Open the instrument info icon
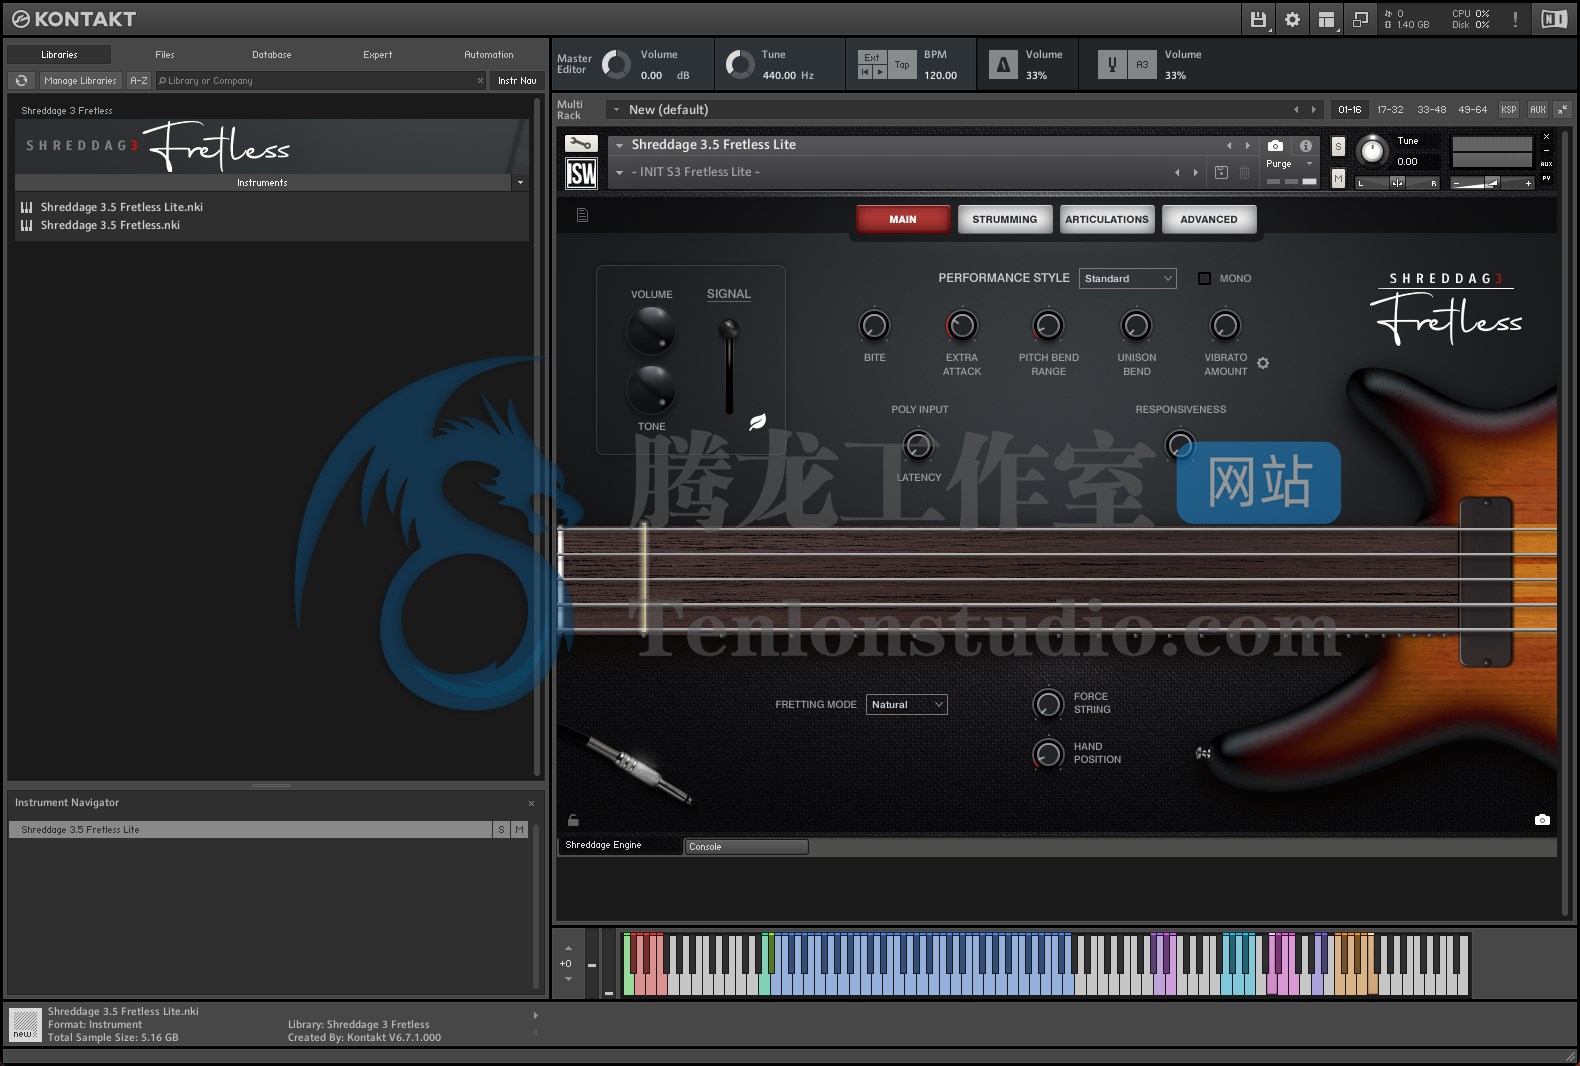 click(1305, 146)
